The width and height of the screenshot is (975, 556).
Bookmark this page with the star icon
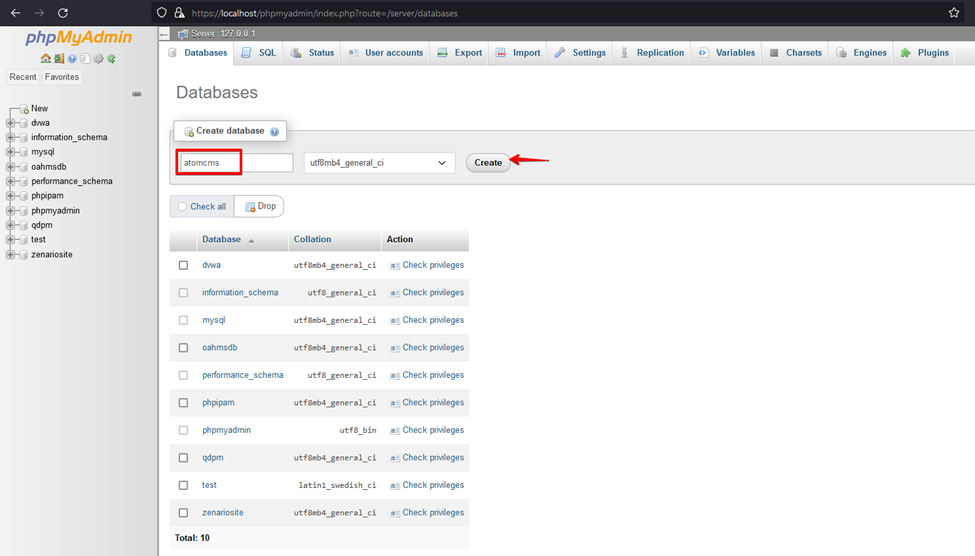(954, 12)
